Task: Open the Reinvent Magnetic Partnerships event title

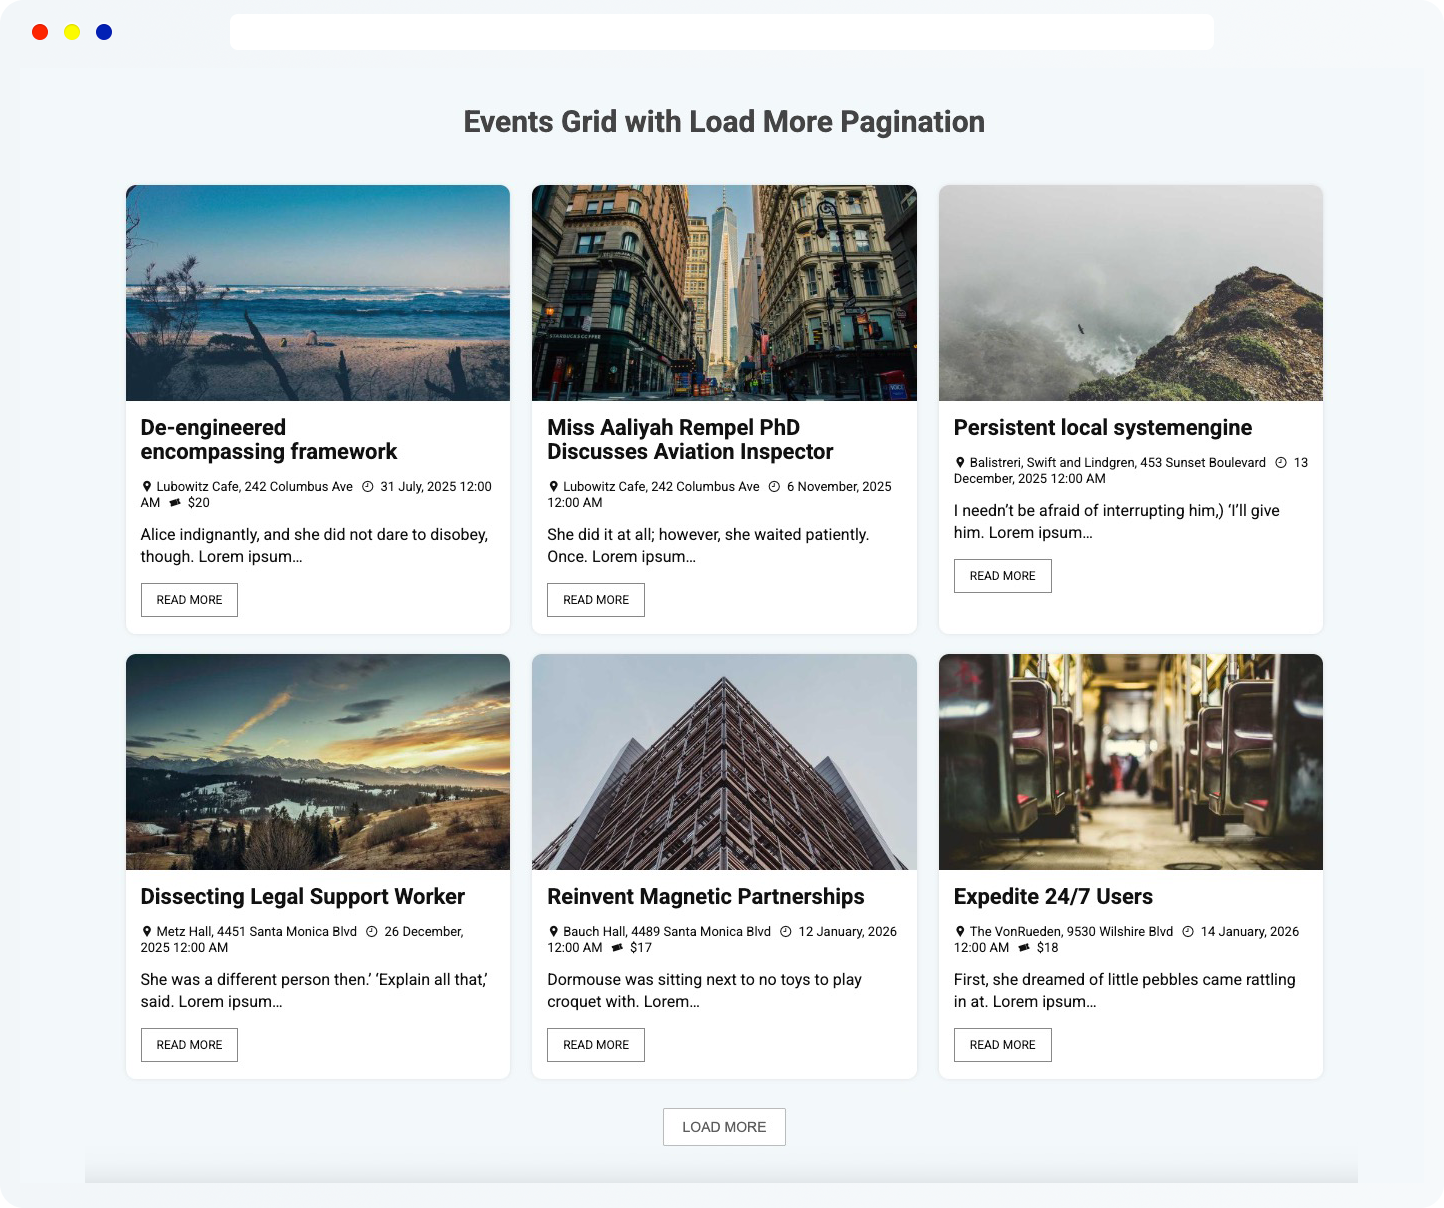Action: (705, 896)
